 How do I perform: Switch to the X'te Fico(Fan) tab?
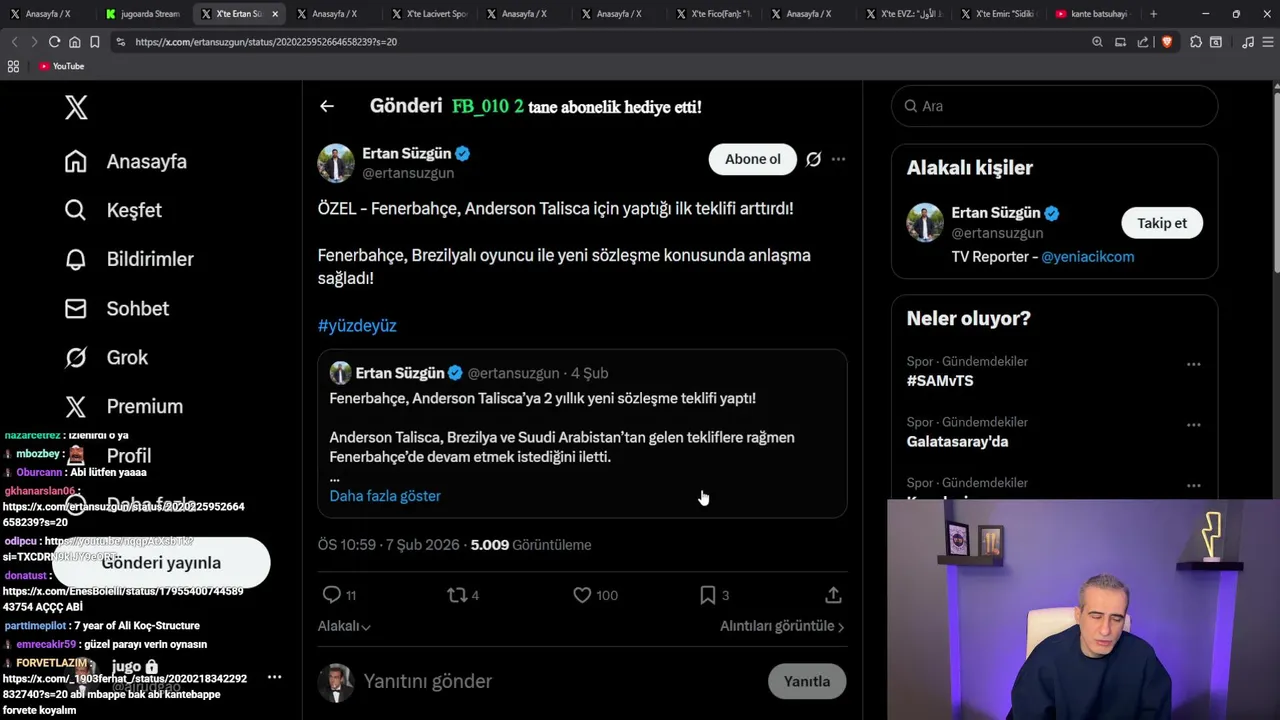(713, 14)
